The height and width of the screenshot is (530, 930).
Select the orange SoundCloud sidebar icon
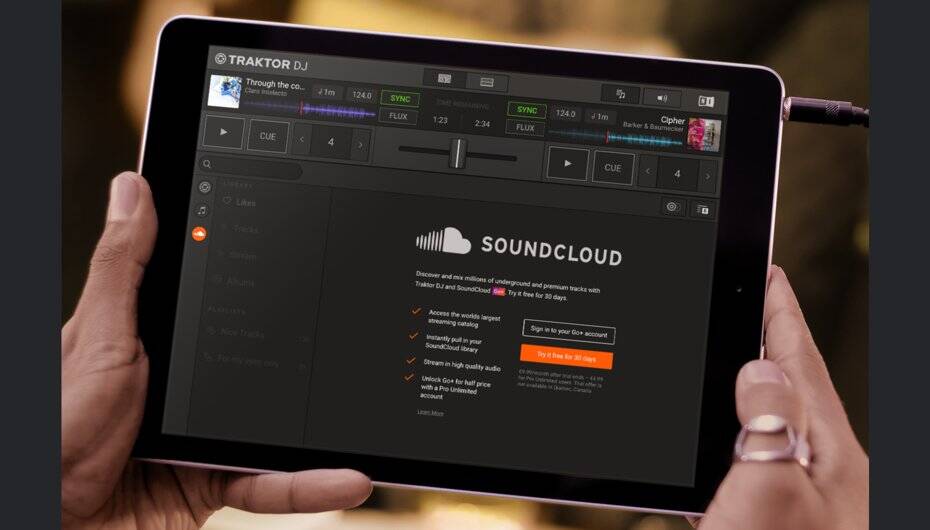click(199, 235)
